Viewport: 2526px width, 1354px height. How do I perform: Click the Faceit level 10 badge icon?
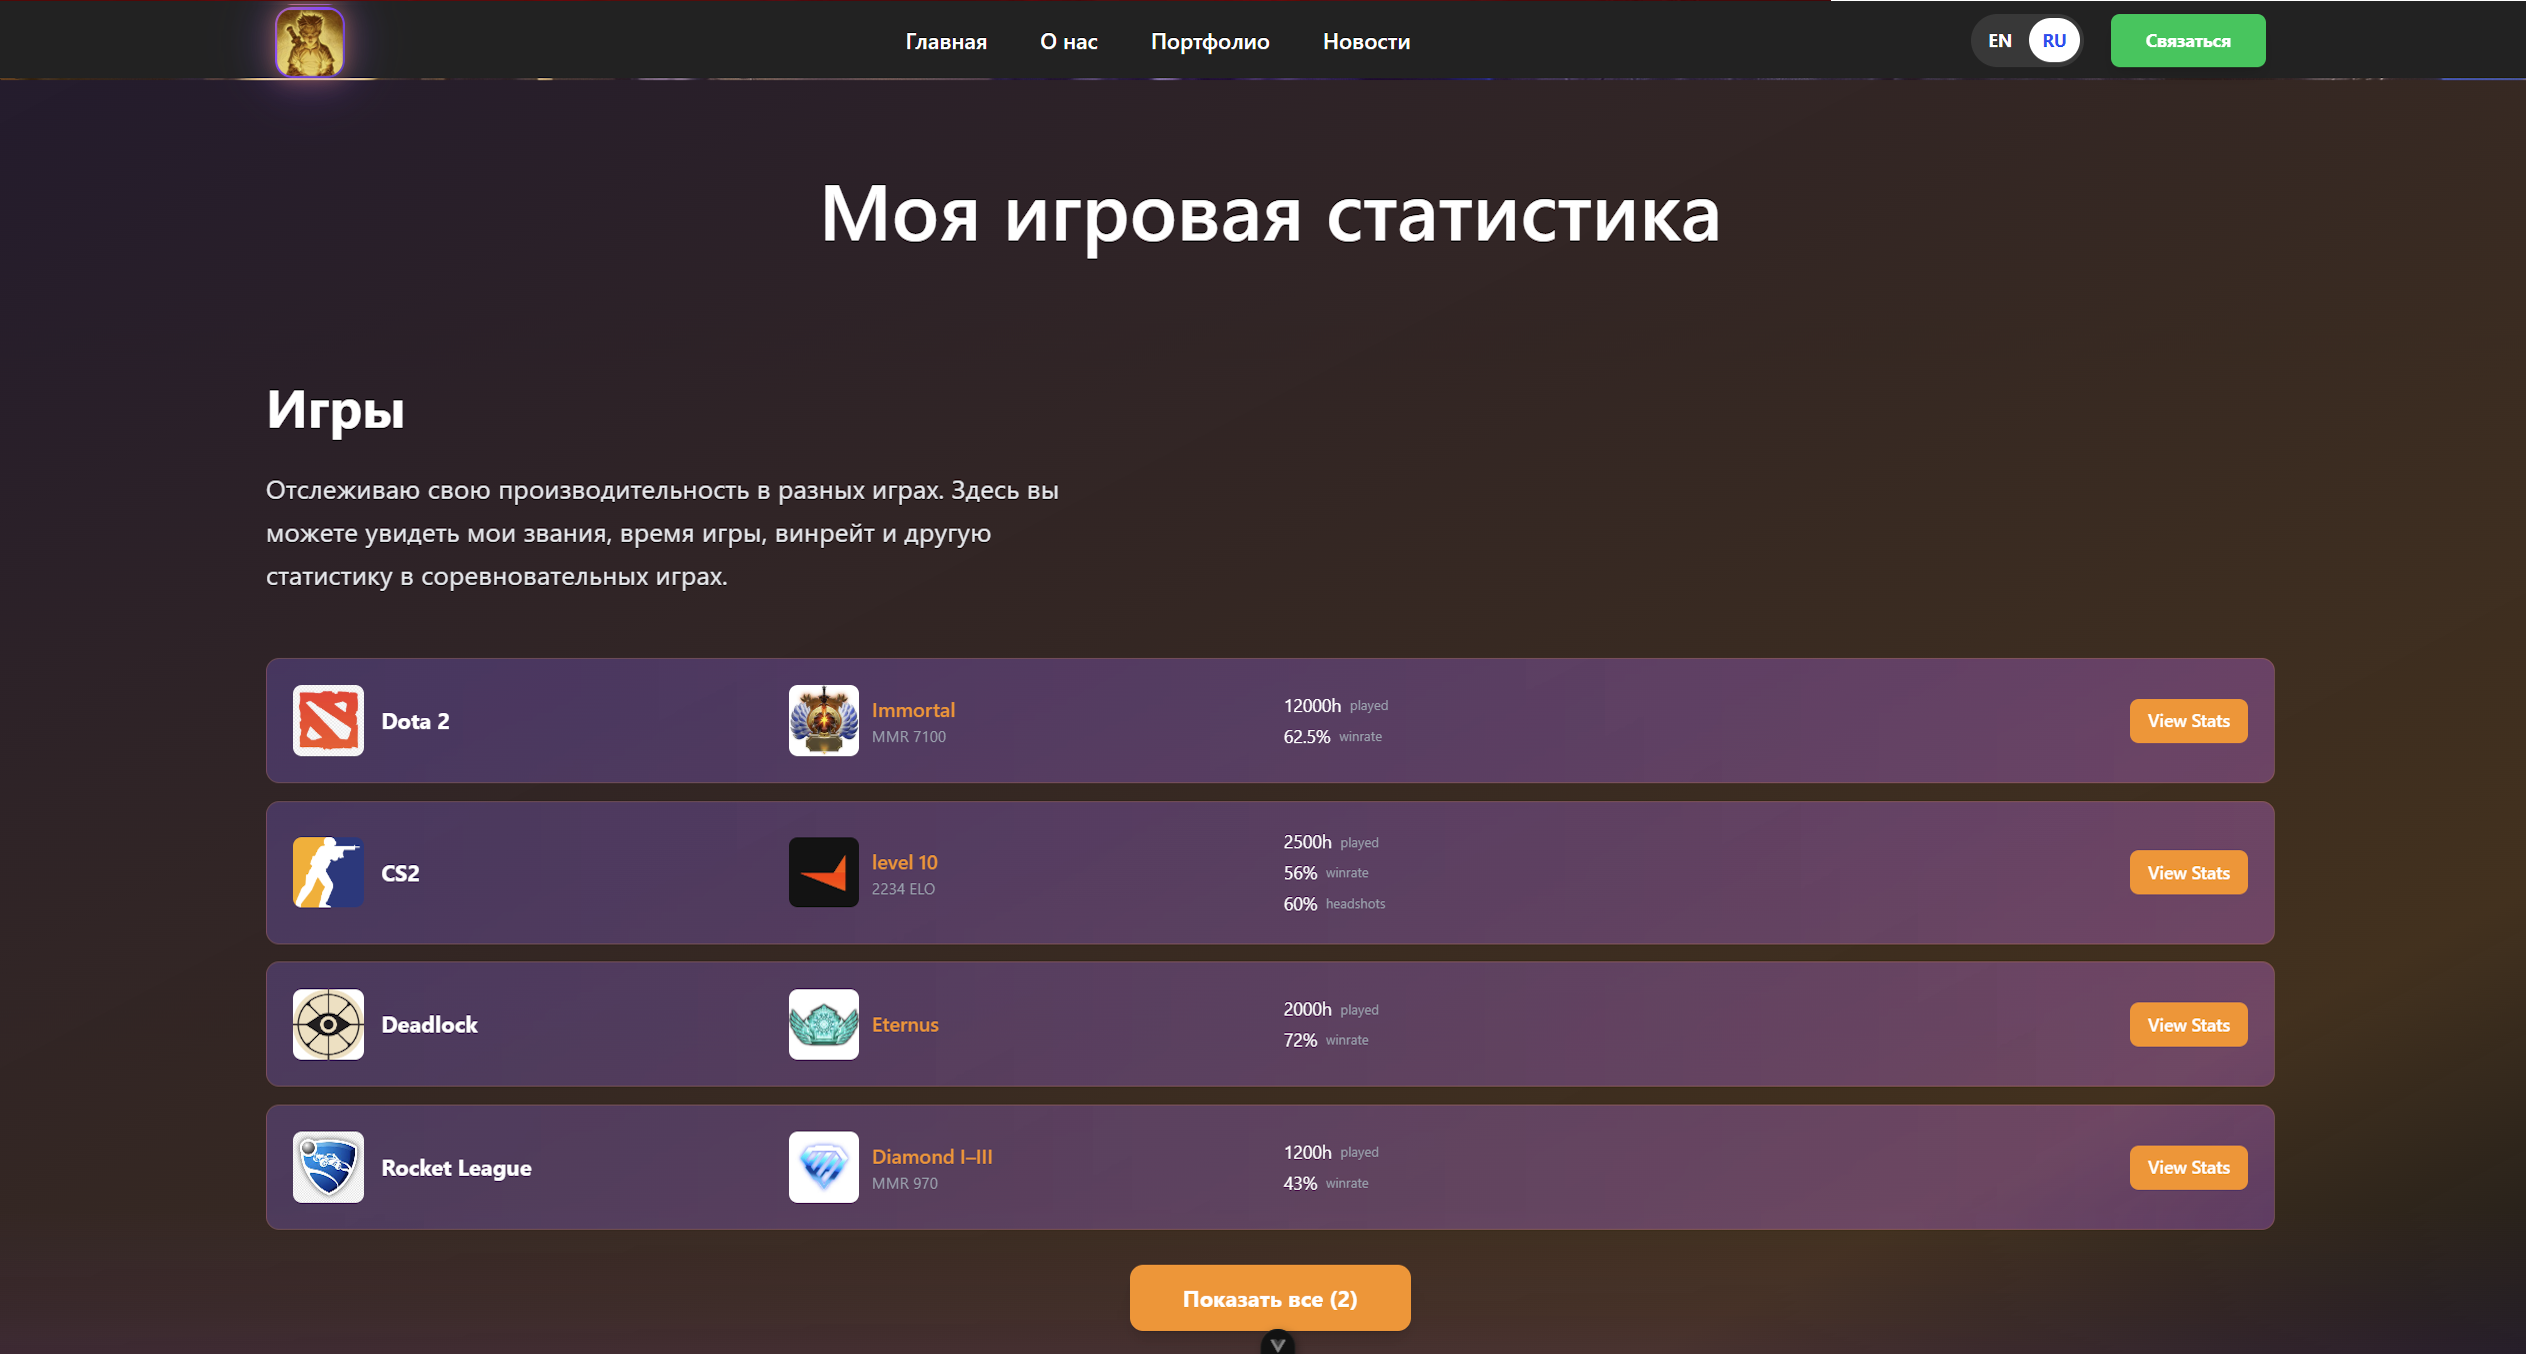click(x=823, y=872)
